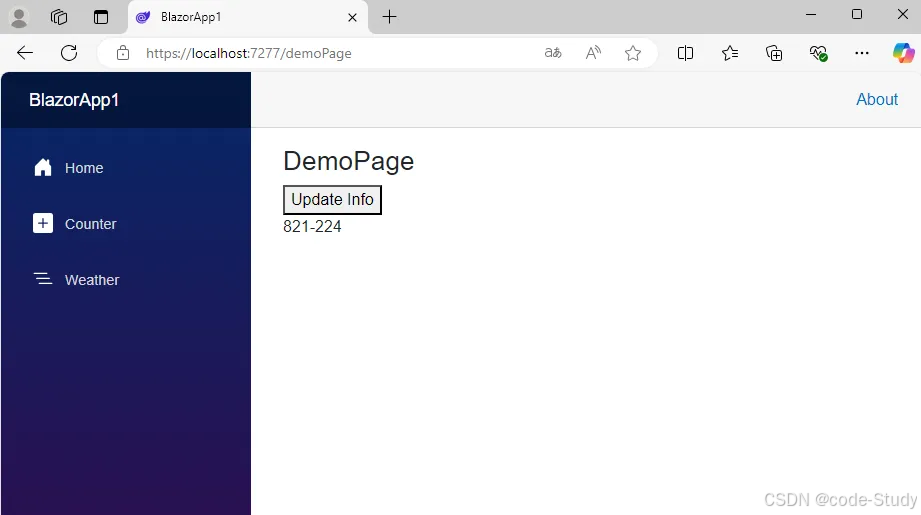Navigate to Home page
This screenshot has width=921, height=515.
pyautogui.click(x=84, y=168)
